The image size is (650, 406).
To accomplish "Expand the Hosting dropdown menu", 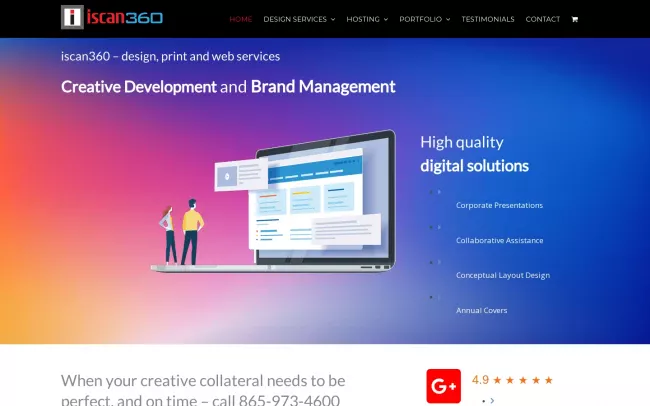I will click(x=366, y=19).
